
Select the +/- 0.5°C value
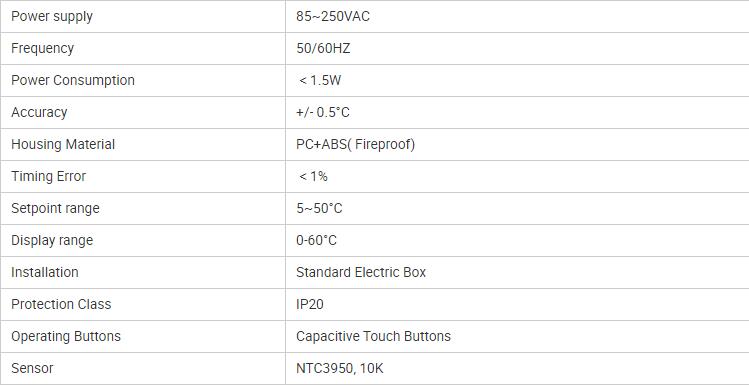323,112
